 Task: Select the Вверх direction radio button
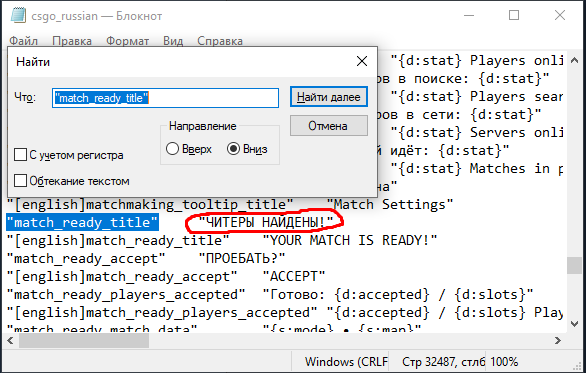point(172,149)
